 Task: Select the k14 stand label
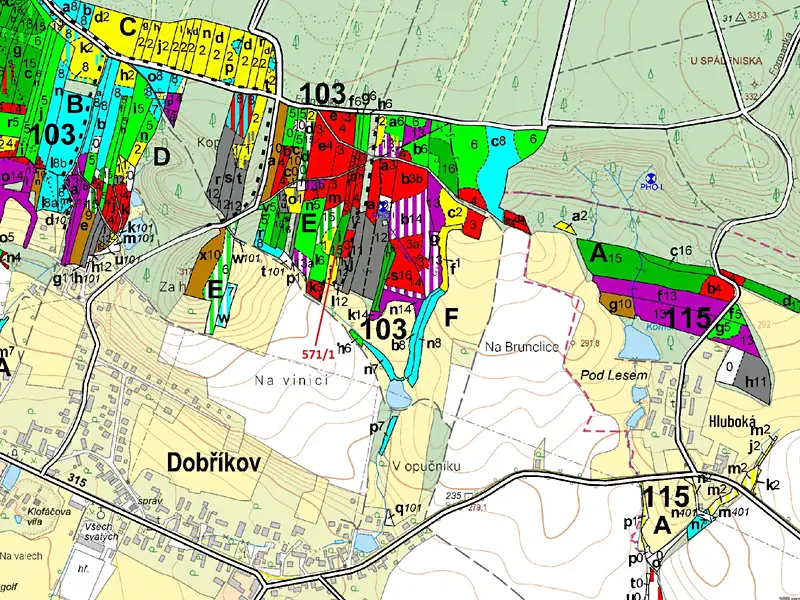[358, 315]
